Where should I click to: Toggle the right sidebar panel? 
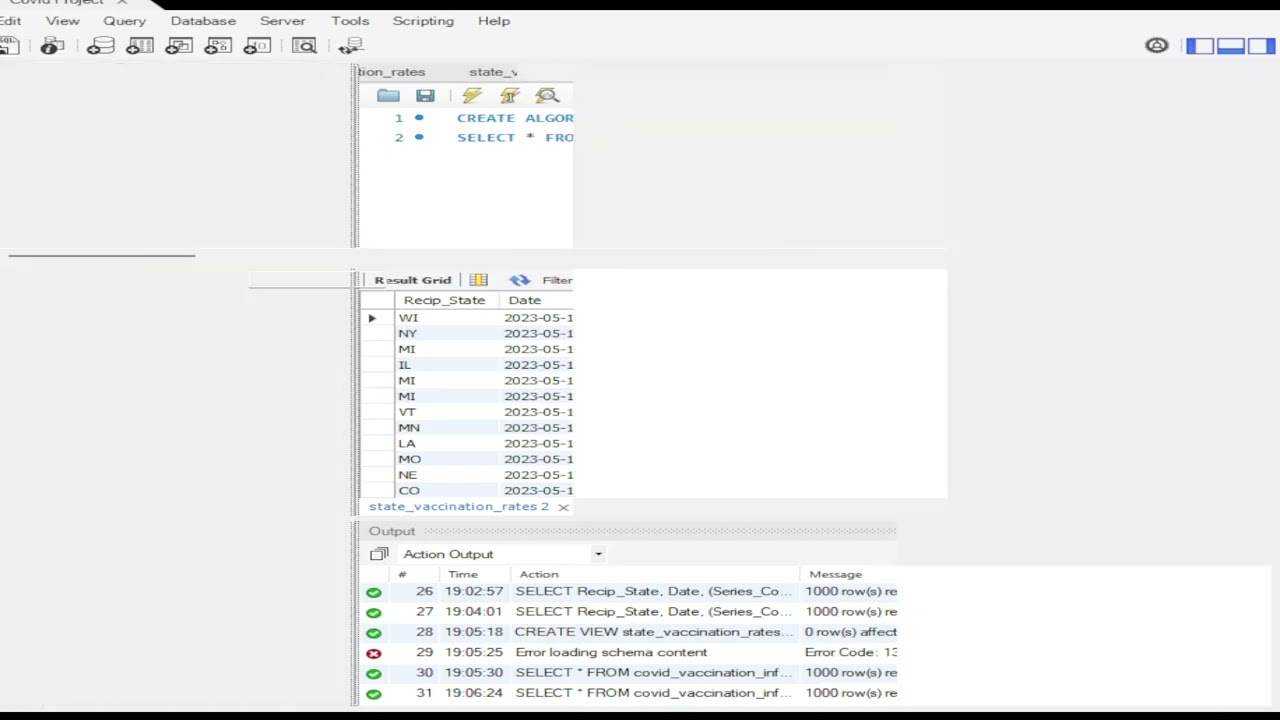[1262, 46]
